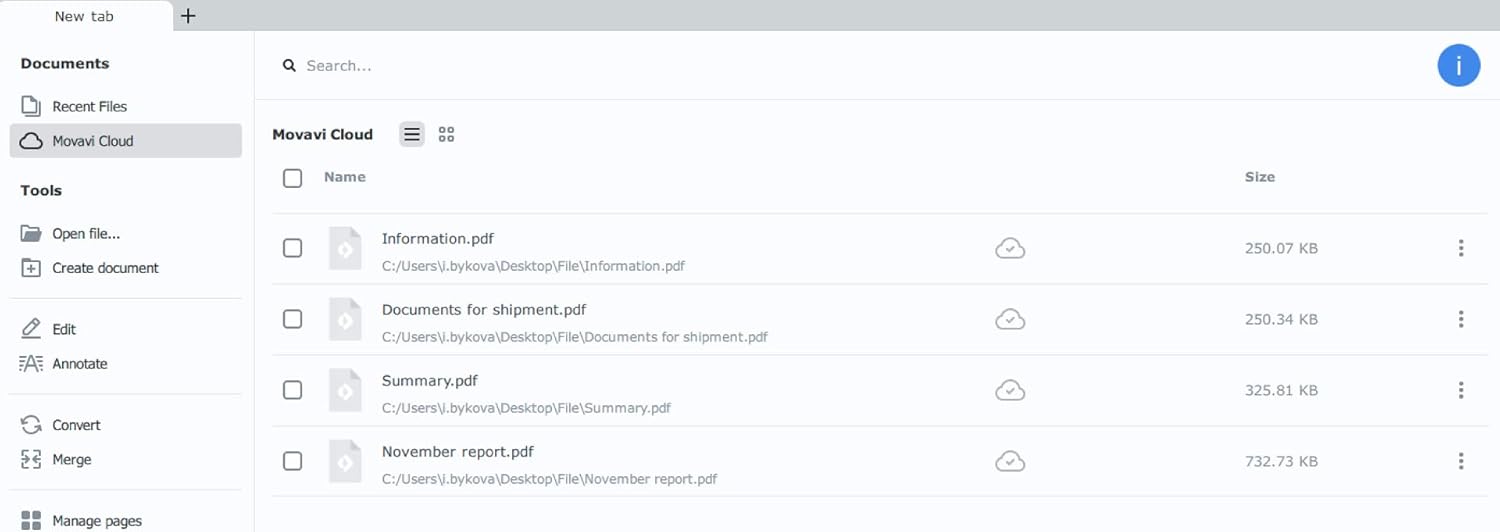Check the box for Information.pdf
This screenshot has width=1500, height=532.
click(x=292, y=248)
